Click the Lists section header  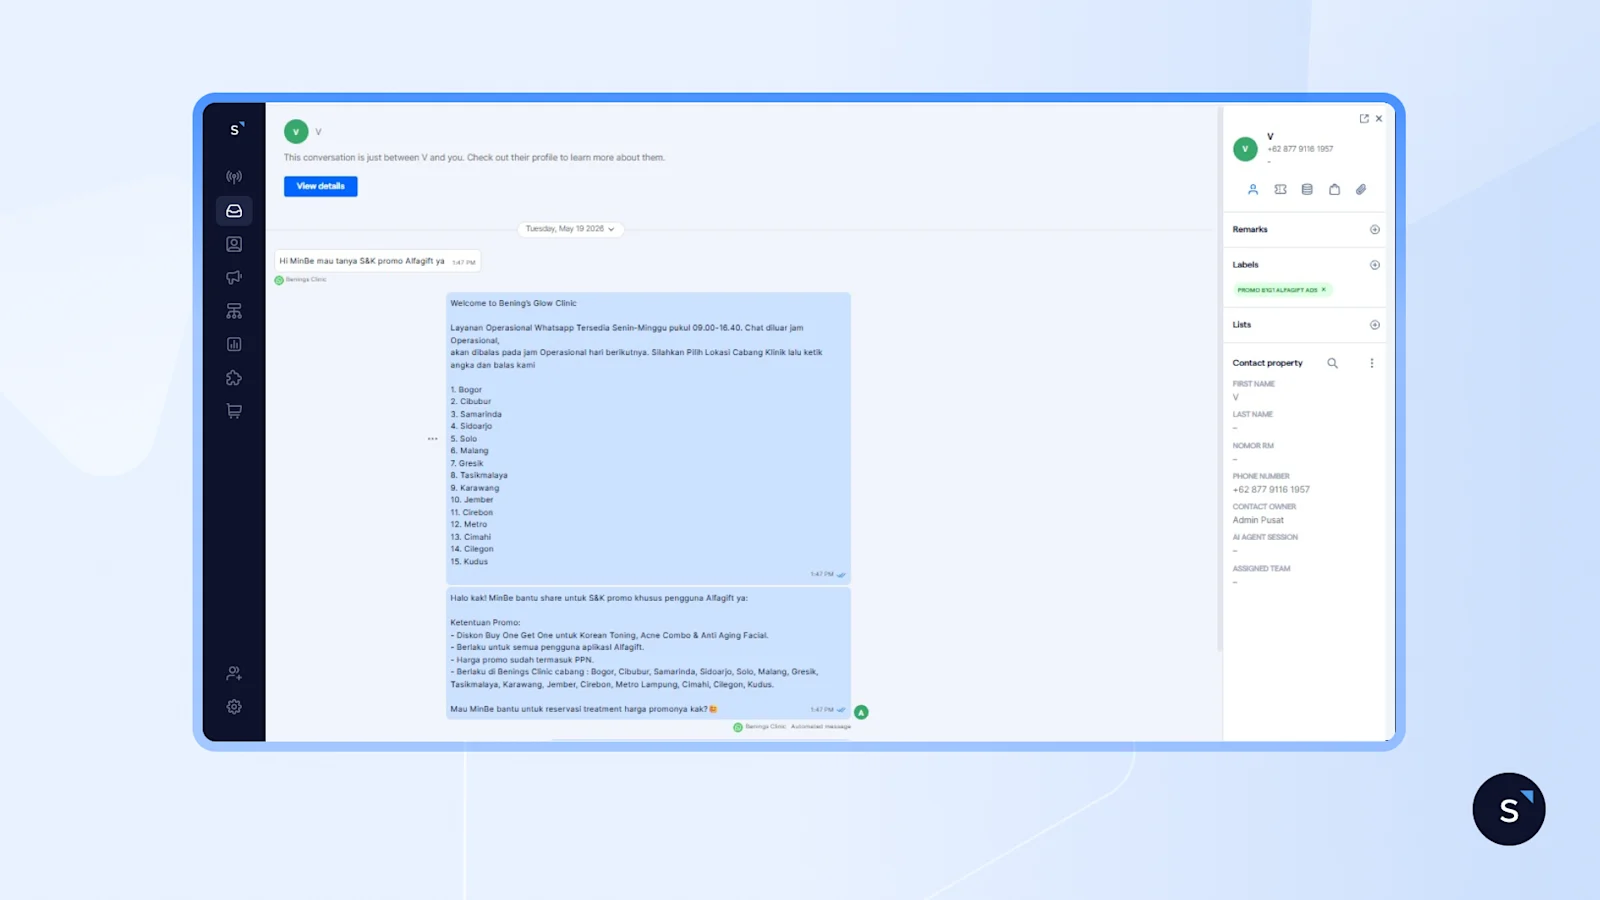(x=1242, y=325)
